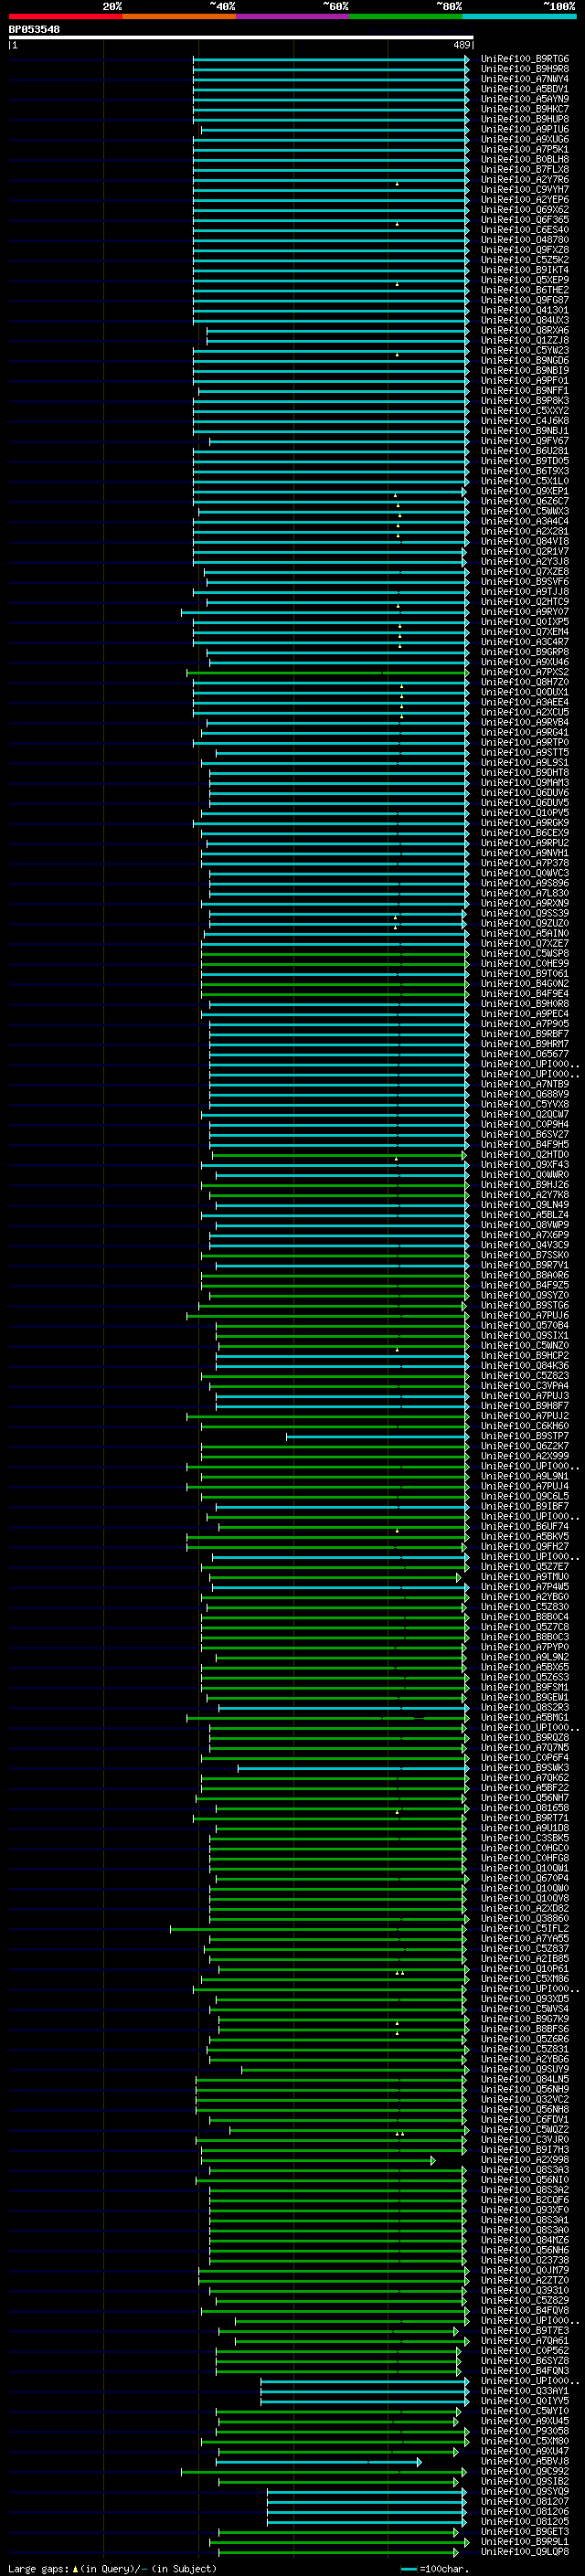Open hit UniRef100_A9XUG6
The width and height of the screenshot is (585, 2576).
[525, 139]
